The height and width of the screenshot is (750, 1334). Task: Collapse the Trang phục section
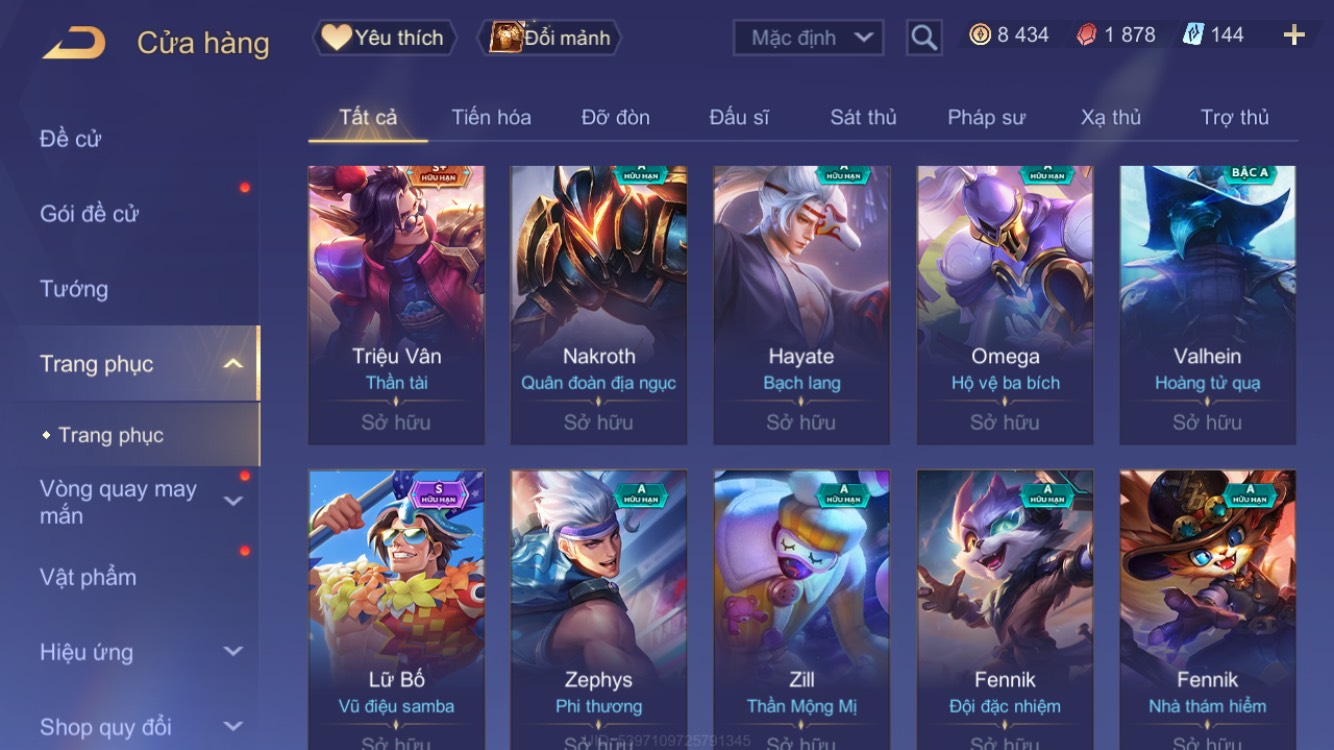coord(233,364)
